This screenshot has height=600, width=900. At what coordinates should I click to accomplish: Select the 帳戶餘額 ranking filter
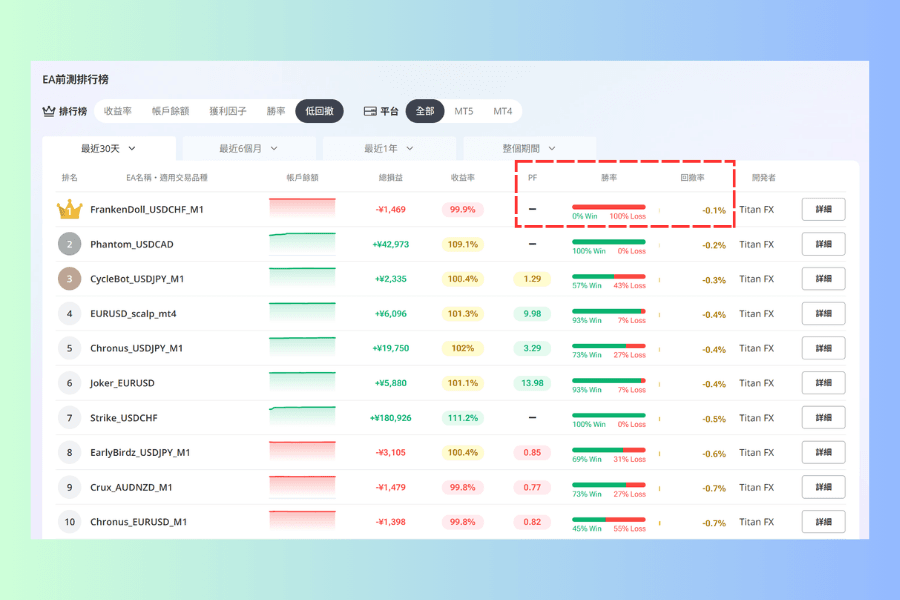[x=170, y=111]
